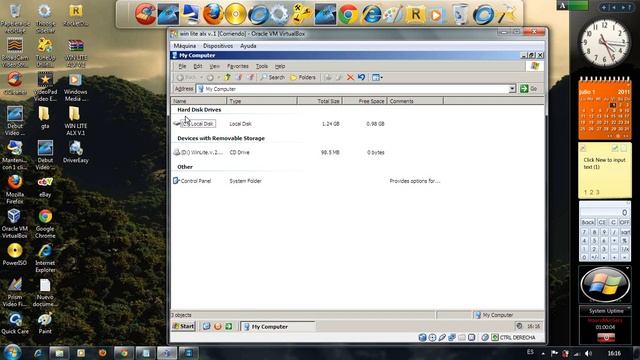Open the gta folder on the desktop
The image size is (640, 360).
point(44,118)
